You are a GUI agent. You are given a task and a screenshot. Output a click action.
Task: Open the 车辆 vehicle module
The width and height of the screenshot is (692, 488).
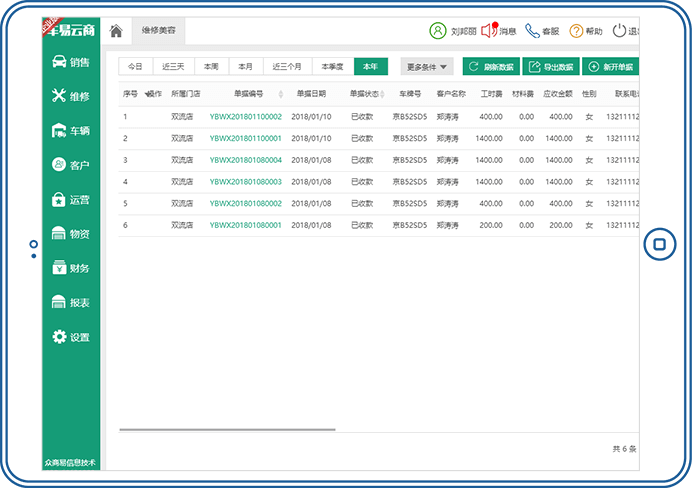pyautogui.click(x=71, y=131)
